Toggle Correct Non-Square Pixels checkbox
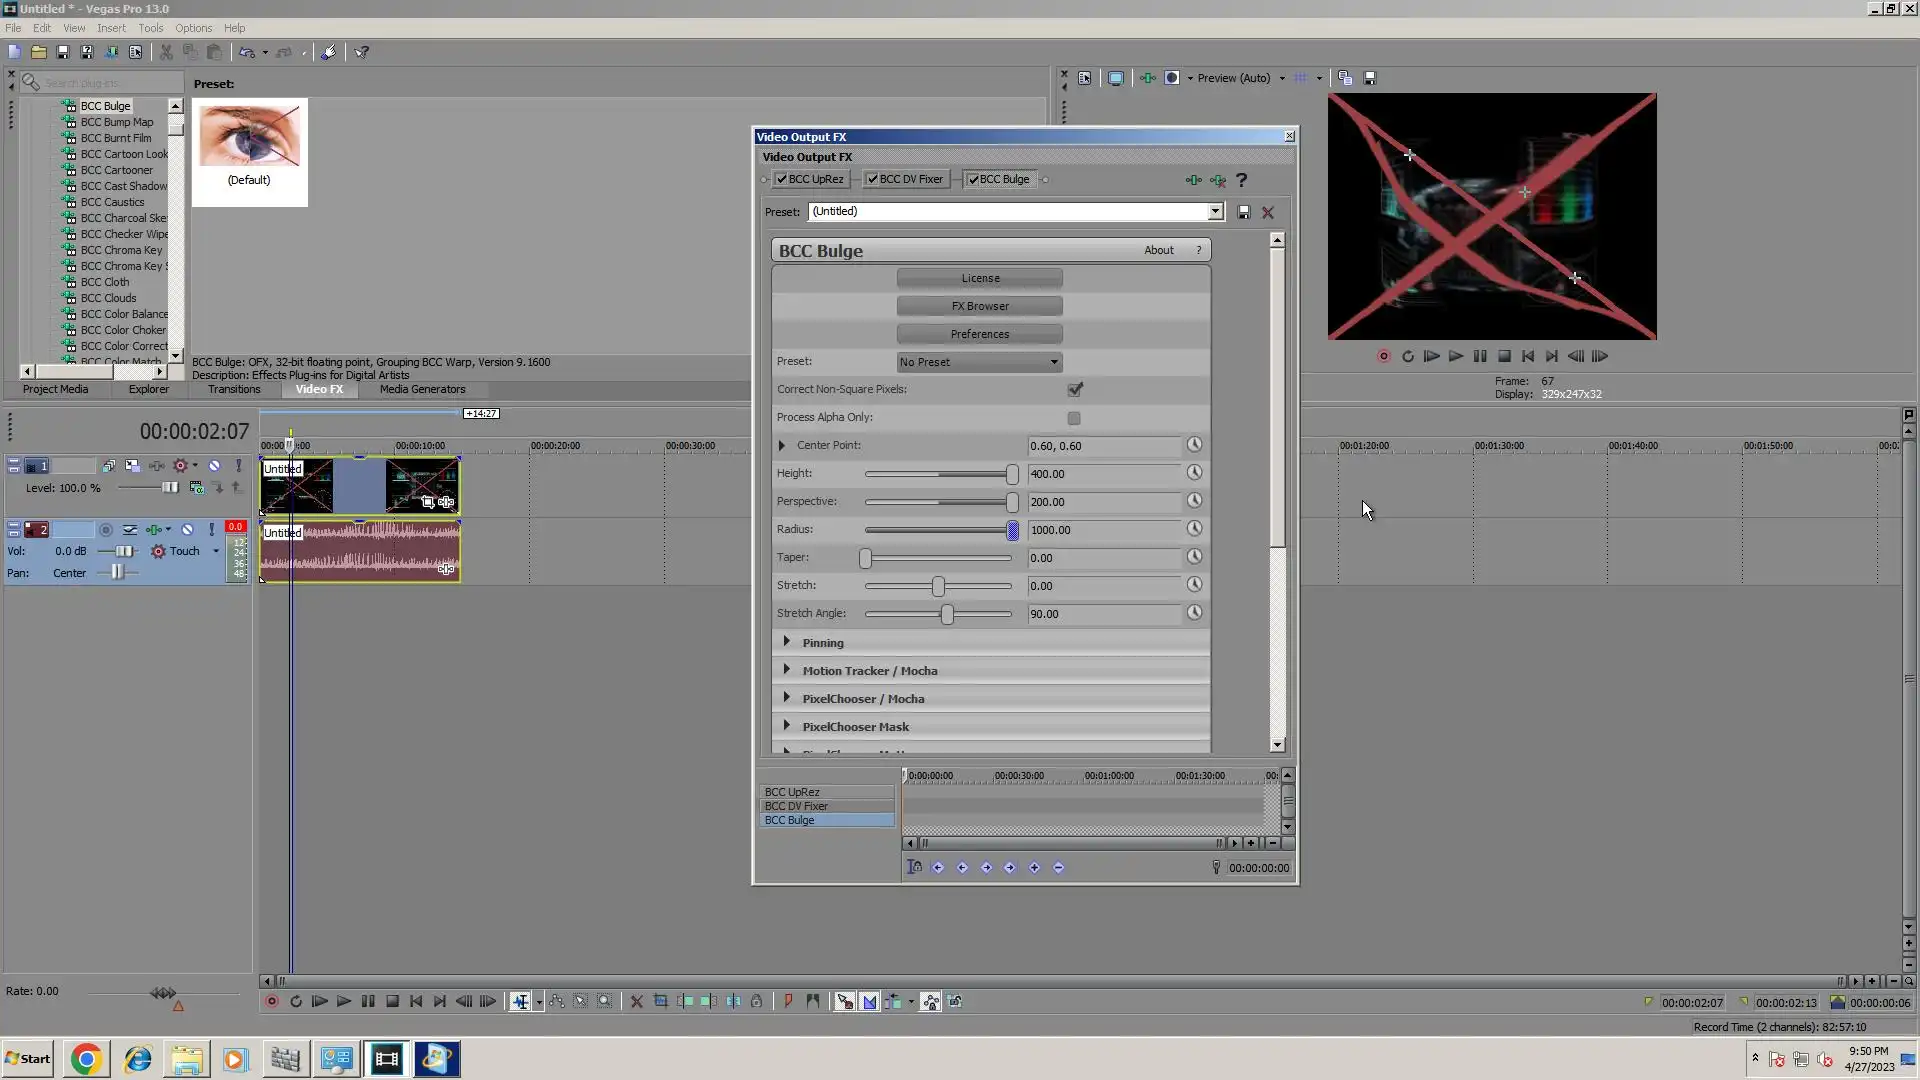The image size is (1920, 1080). (x=1075, y=389)
